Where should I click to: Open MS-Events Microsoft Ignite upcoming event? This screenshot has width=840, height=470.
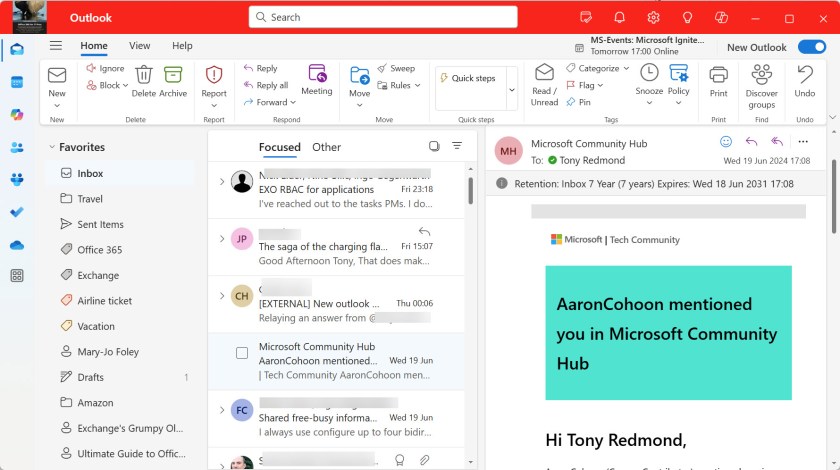640,46
